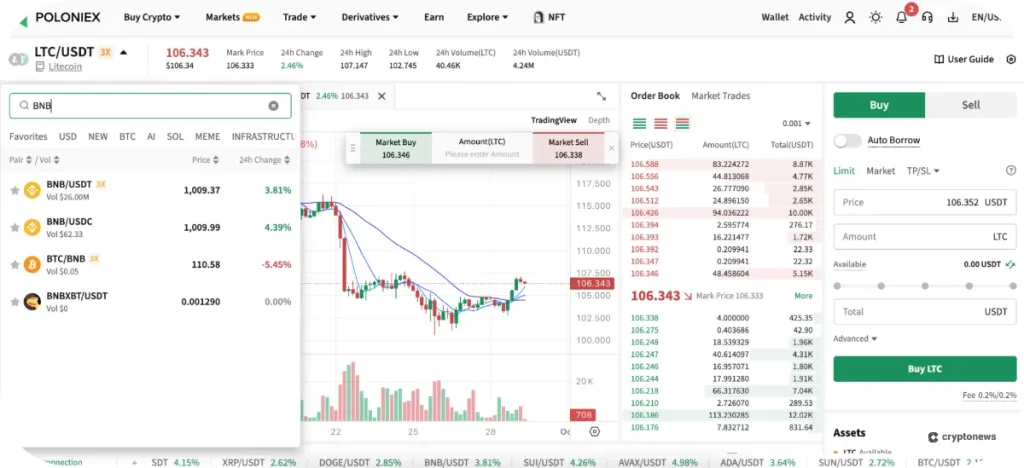The height and width of the screenshot is (468, 1024).
Task: Open the Wallet link
Action: (775, 18)
